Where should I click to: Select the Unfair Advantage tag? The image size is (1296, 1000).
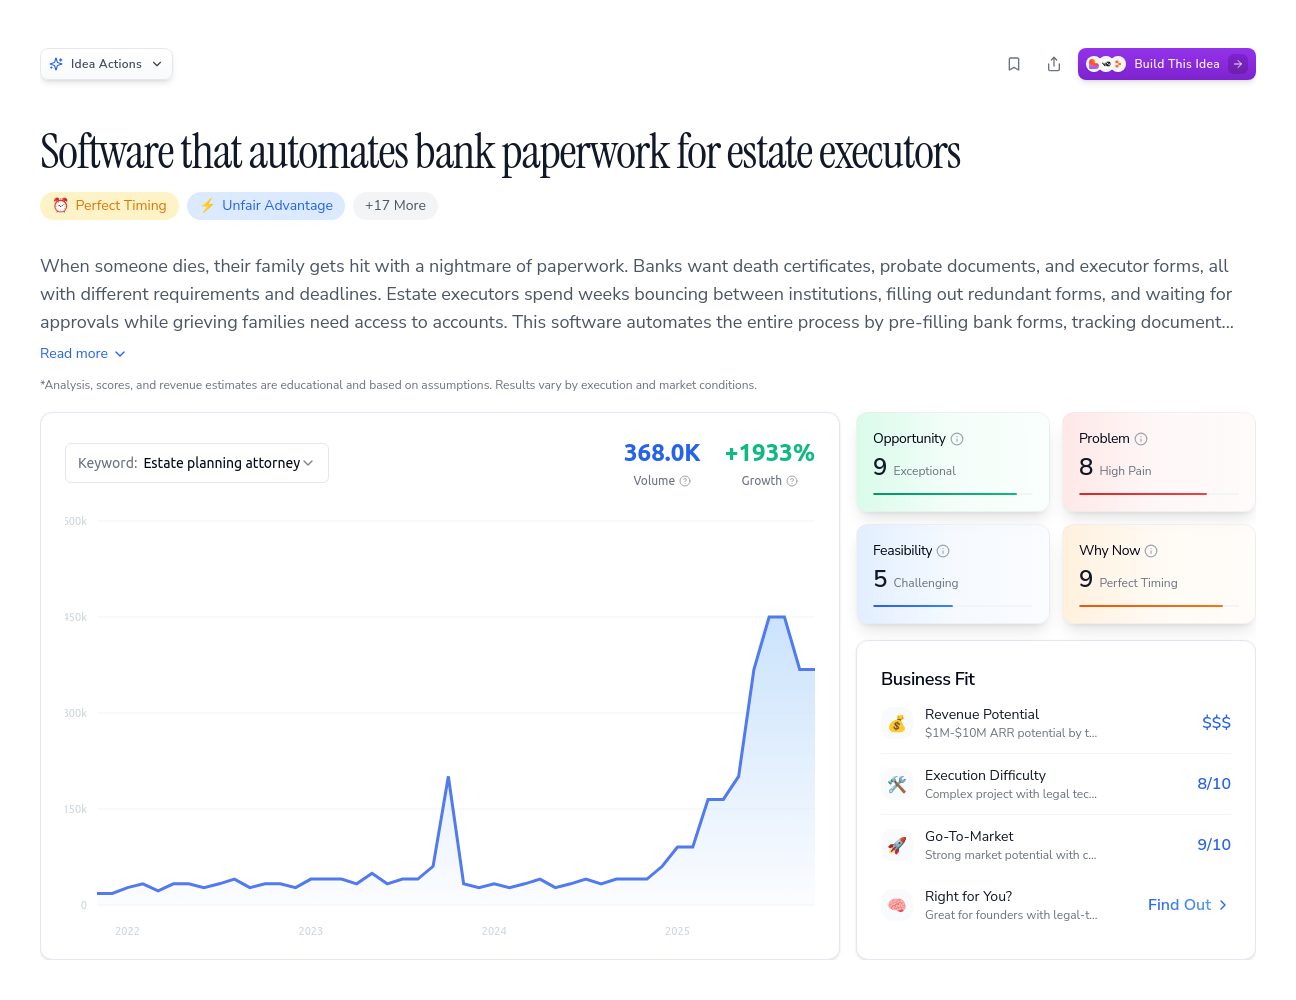coord(266,205)
